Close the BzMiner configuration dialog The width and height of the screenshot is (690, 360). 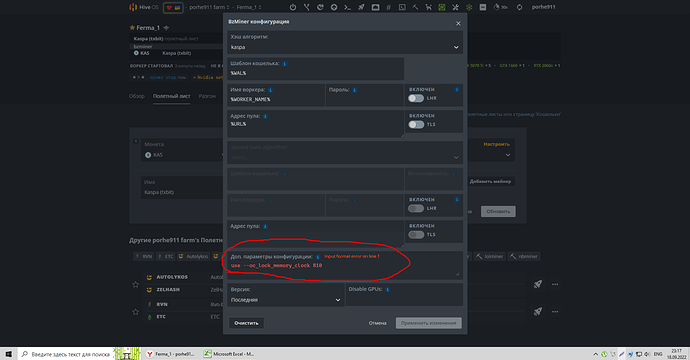[458, 23]
